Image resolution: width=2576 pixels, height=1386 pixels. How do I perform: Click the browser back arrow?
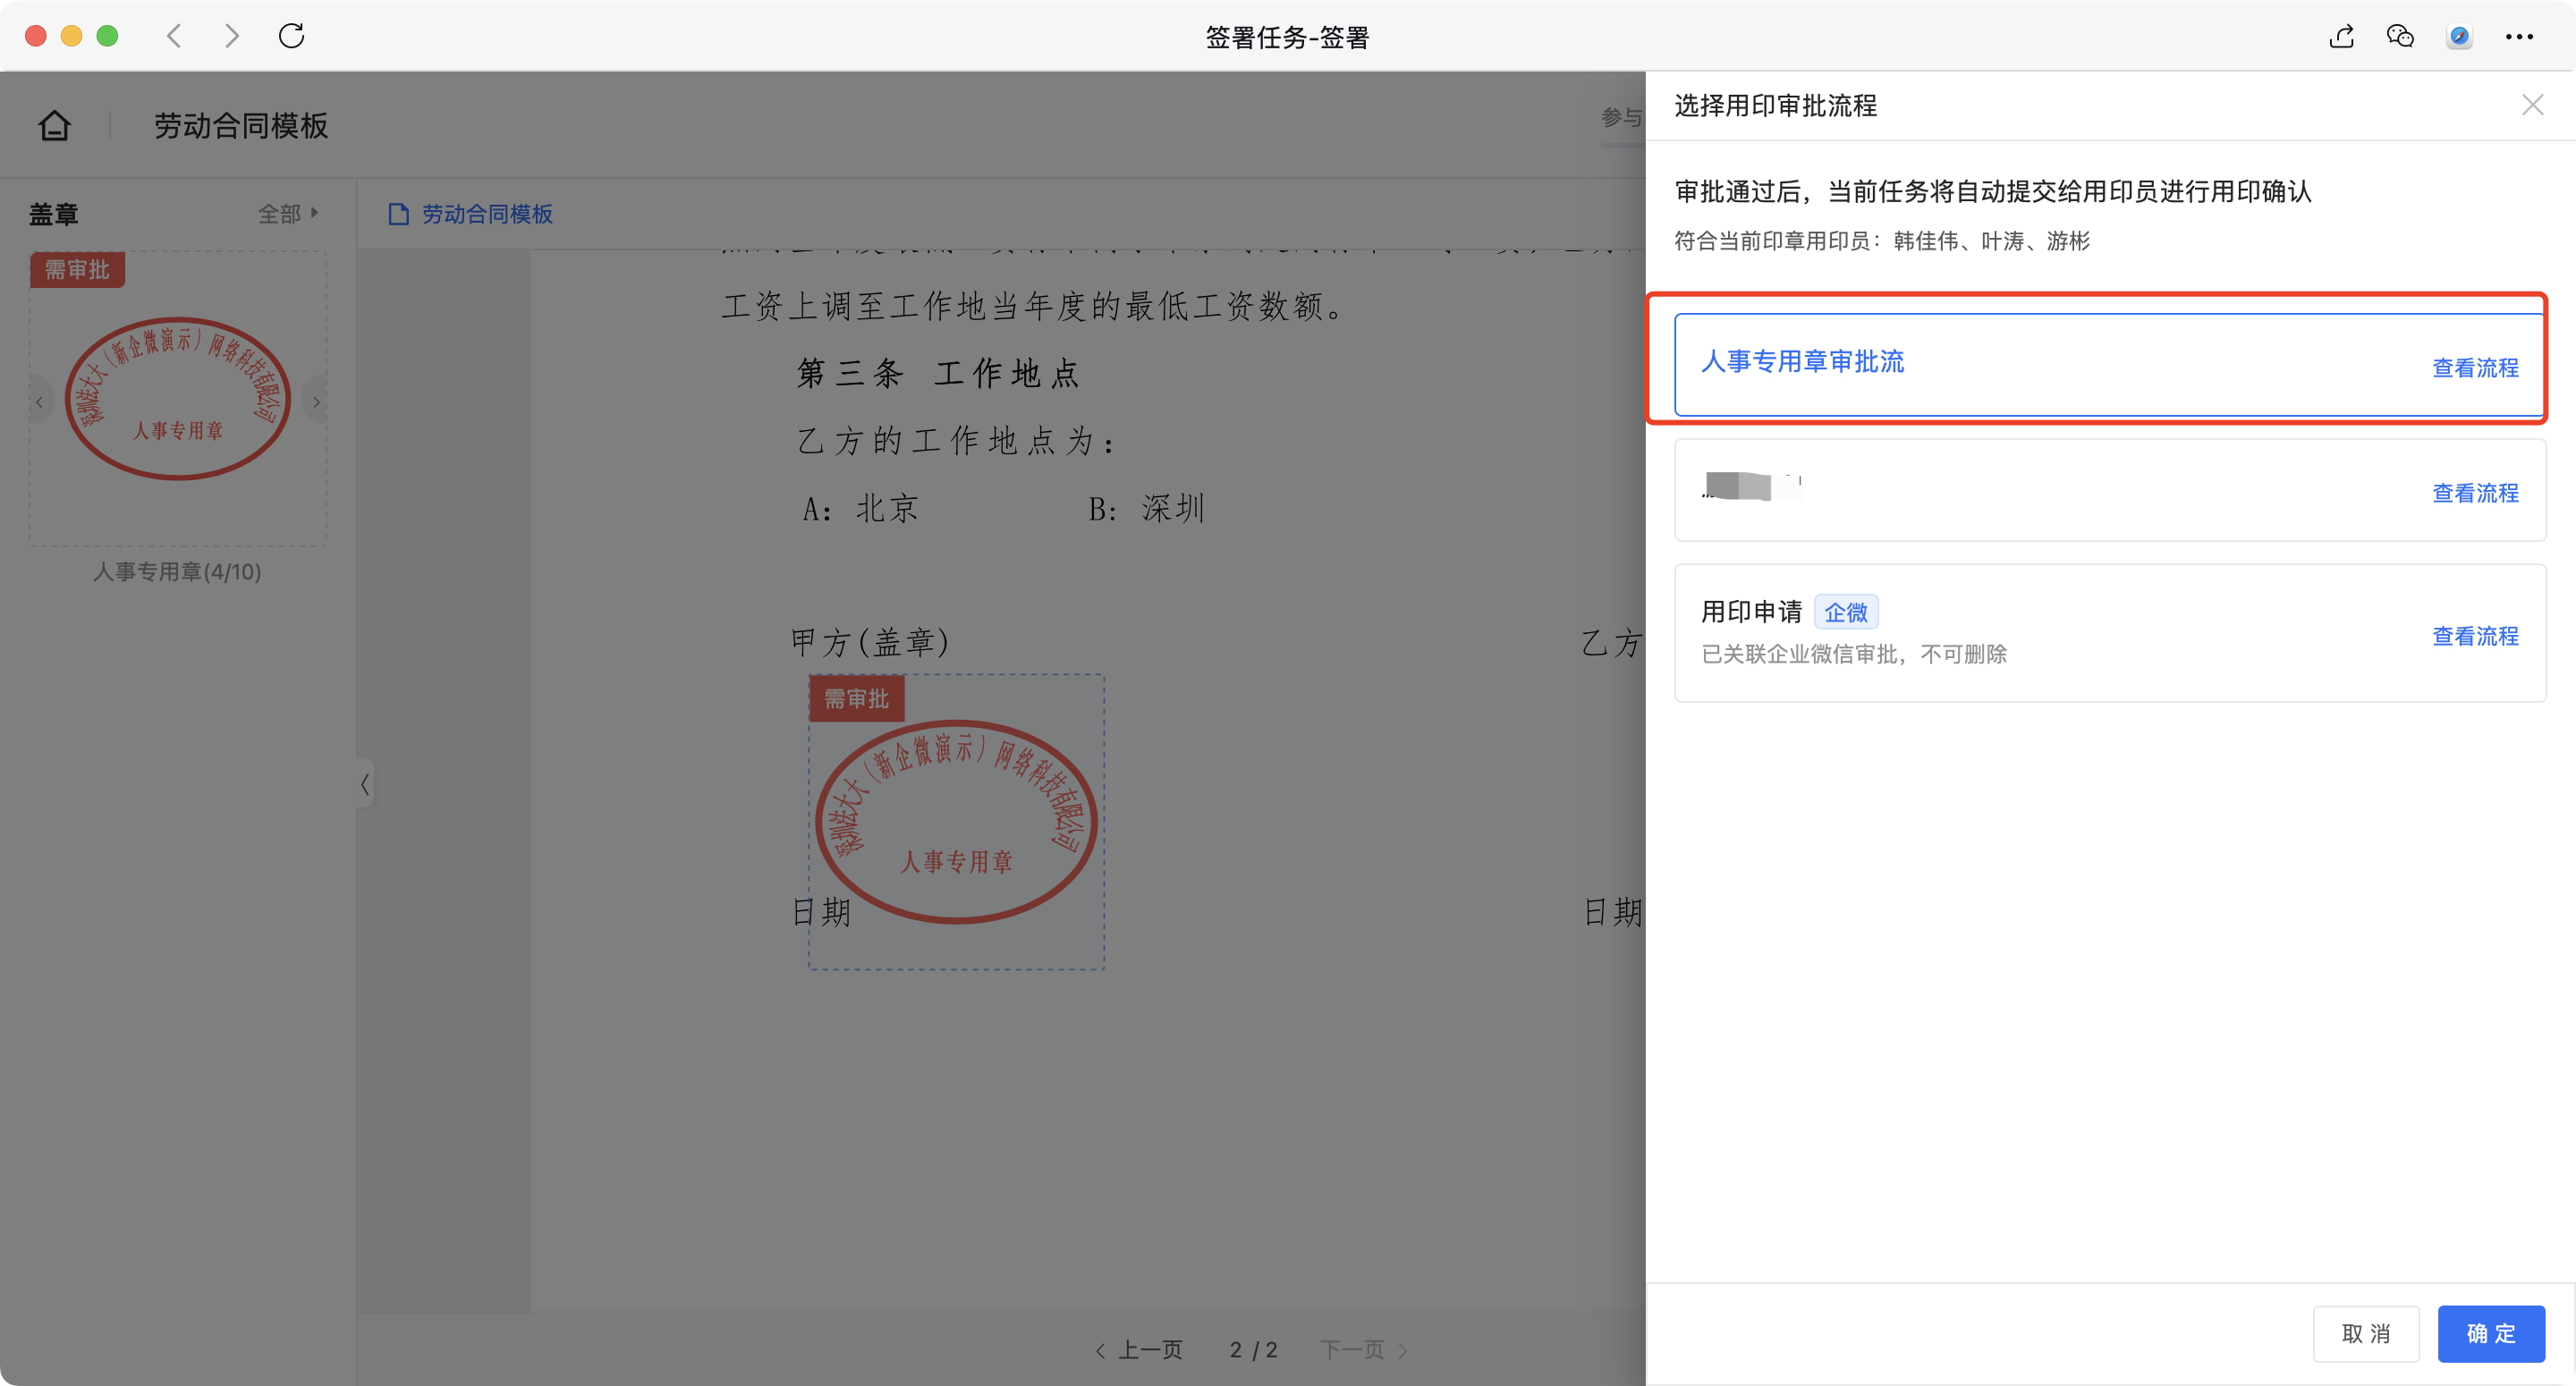click(174, 37)
